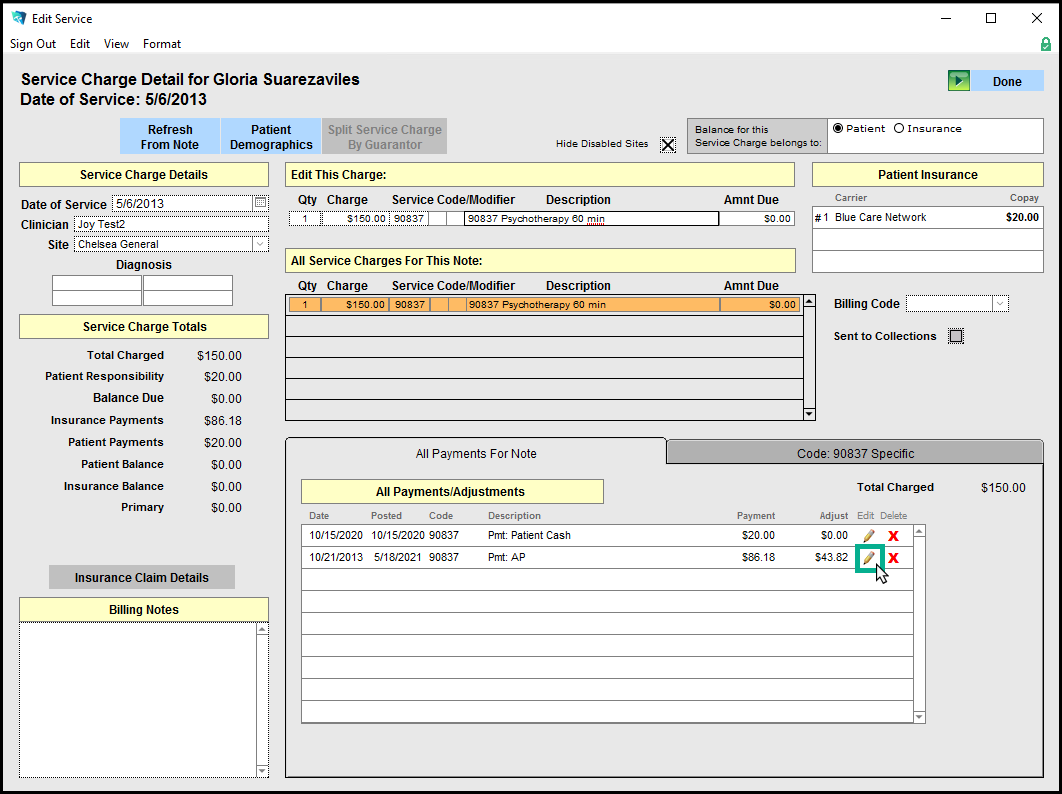Open the Billing Code dropdown
The image size is (1062, 794).
999,304
